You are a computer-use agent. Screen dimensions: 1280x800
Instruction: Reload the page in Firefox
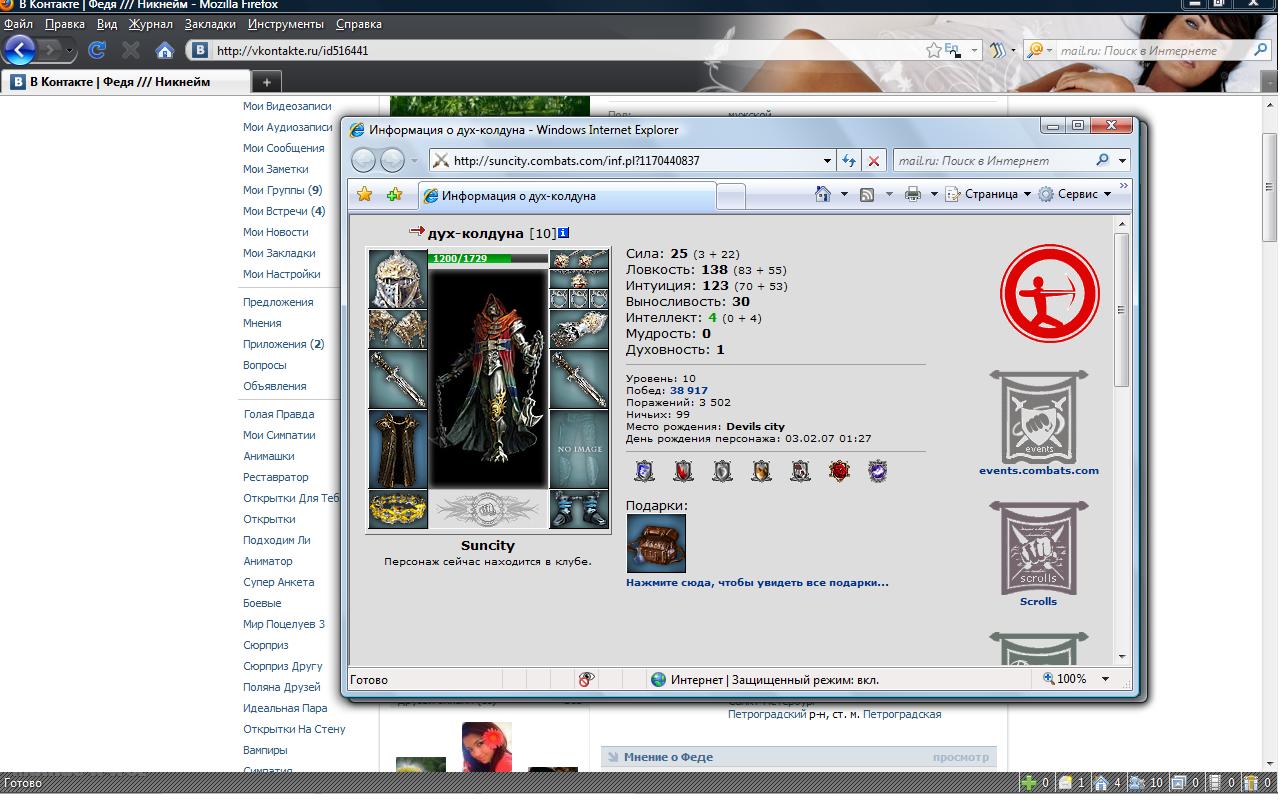point(97,50)
